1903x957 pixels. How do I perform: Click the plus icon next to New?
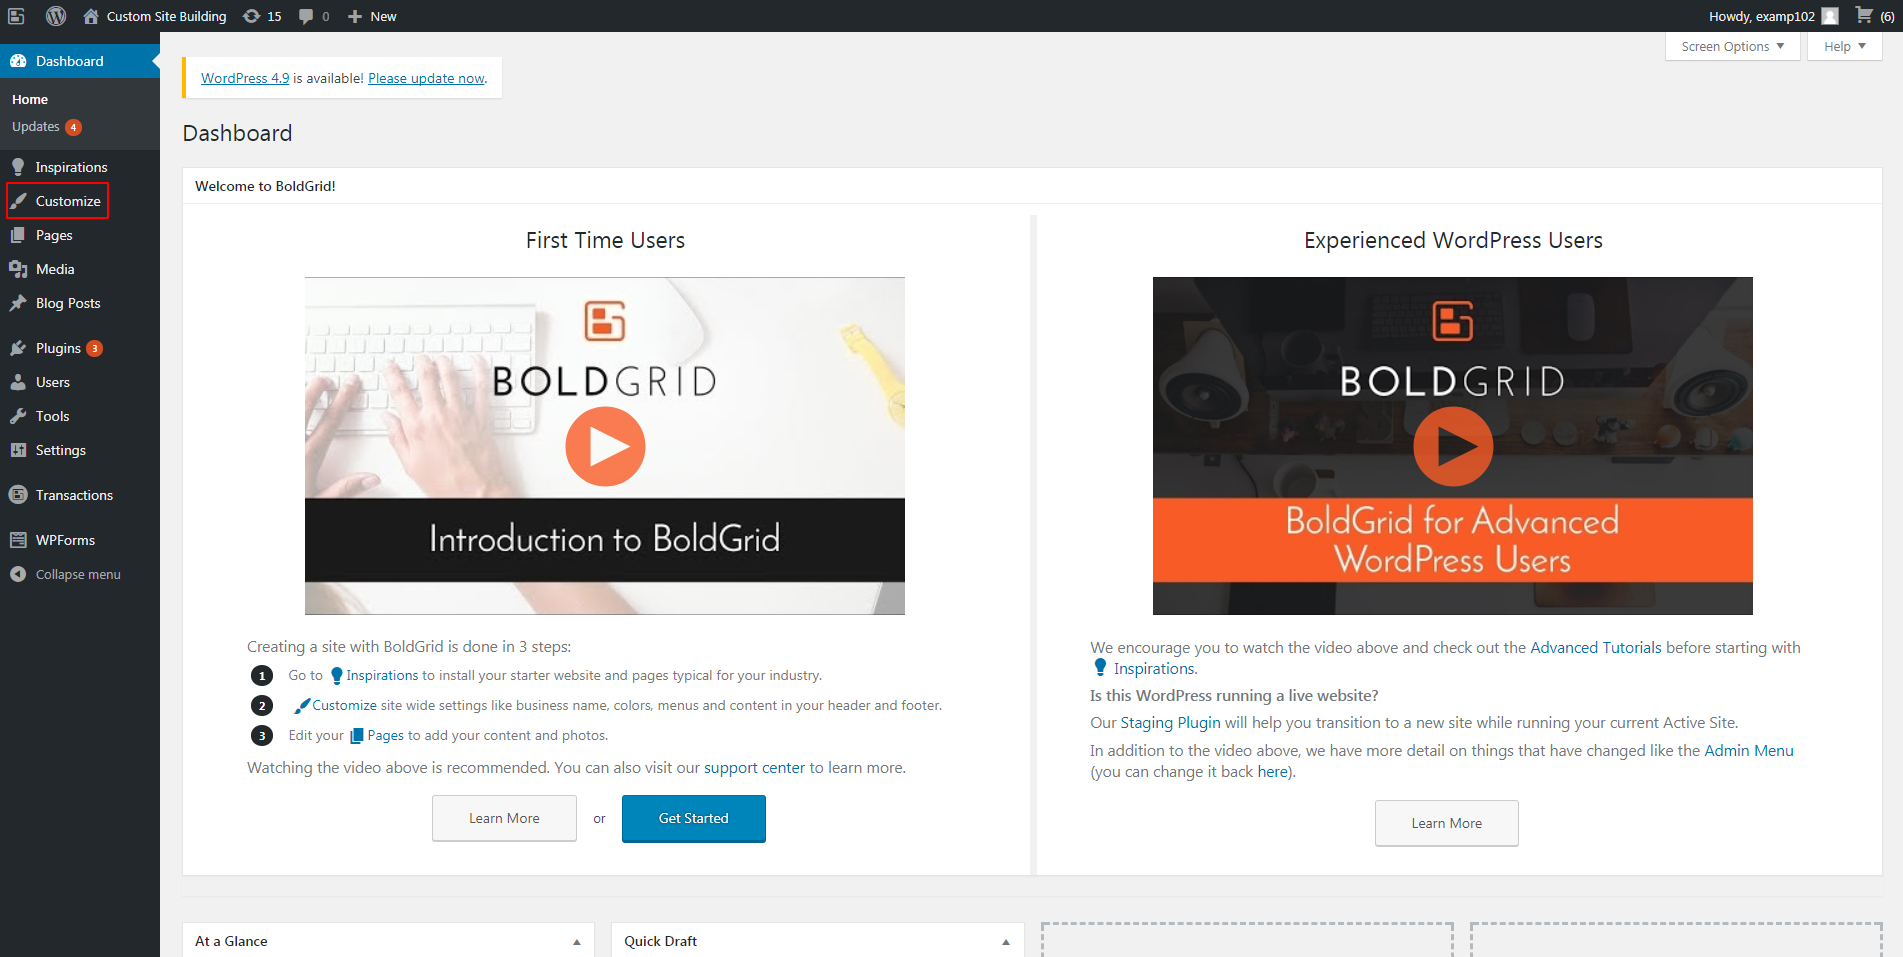[354, 16]
